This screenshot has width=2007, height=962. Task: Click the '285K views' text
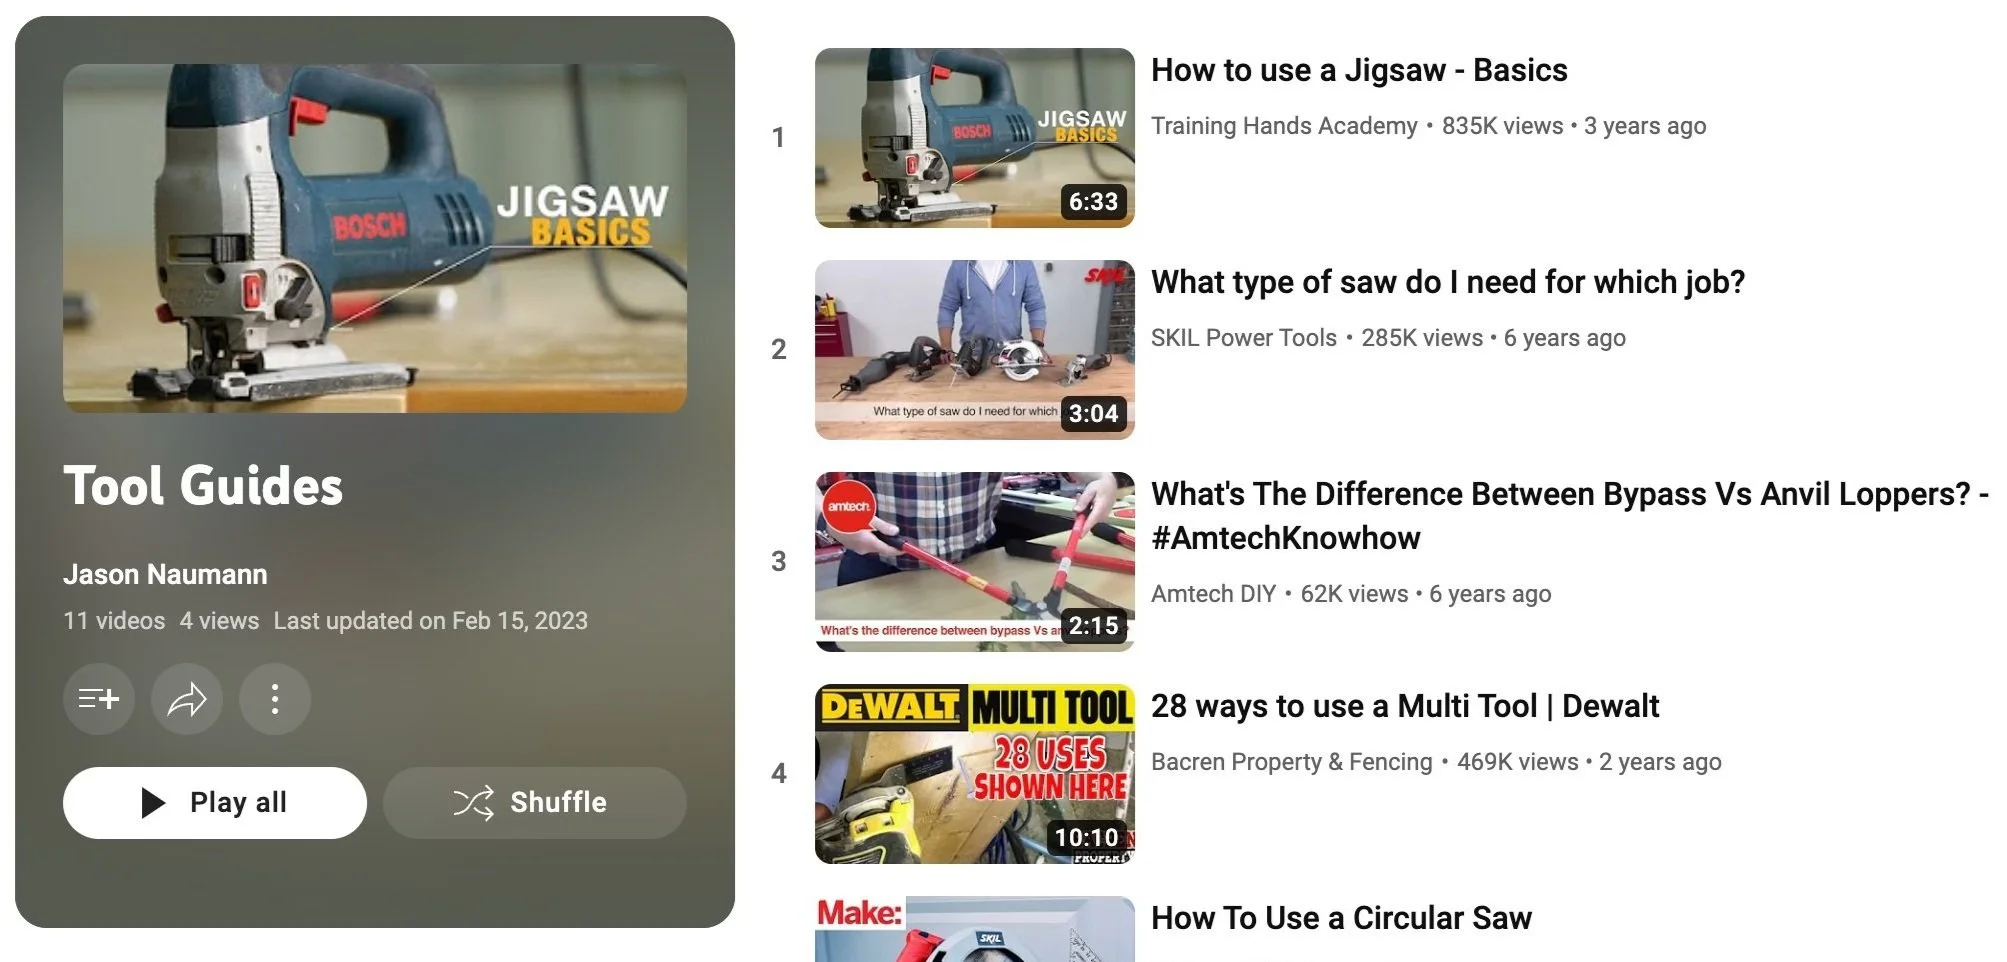(x=1422, y=338)
